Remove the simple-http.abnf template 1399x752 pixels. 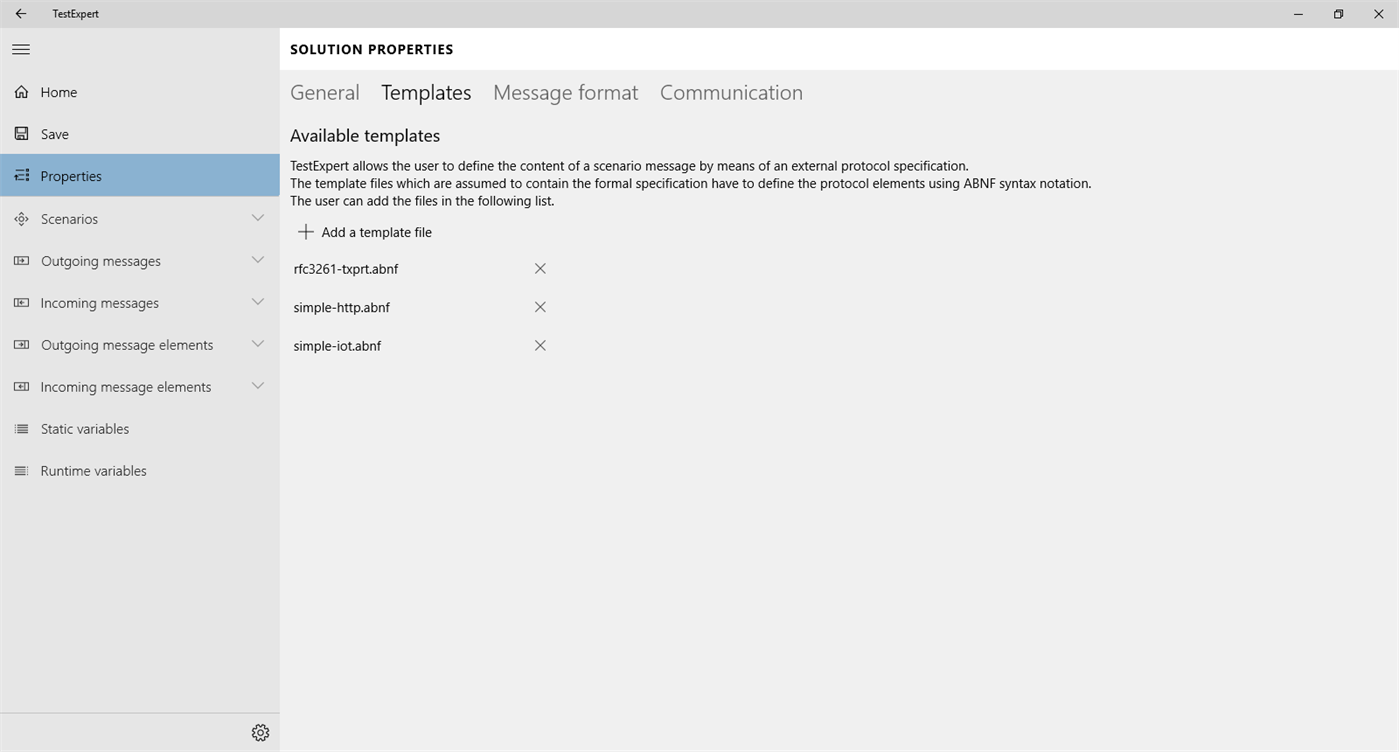[x=540, y=307]
